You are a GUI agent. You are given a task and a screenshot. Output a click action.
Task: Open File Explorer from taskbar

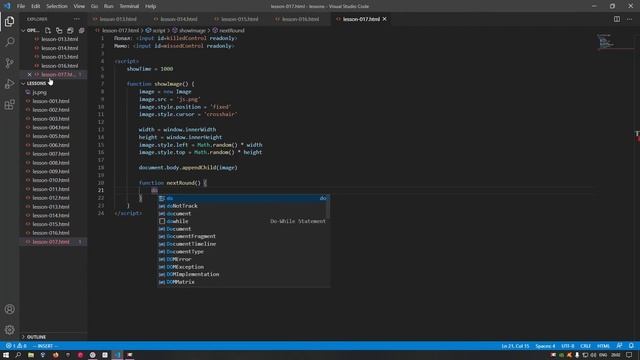tap(31, 355)
